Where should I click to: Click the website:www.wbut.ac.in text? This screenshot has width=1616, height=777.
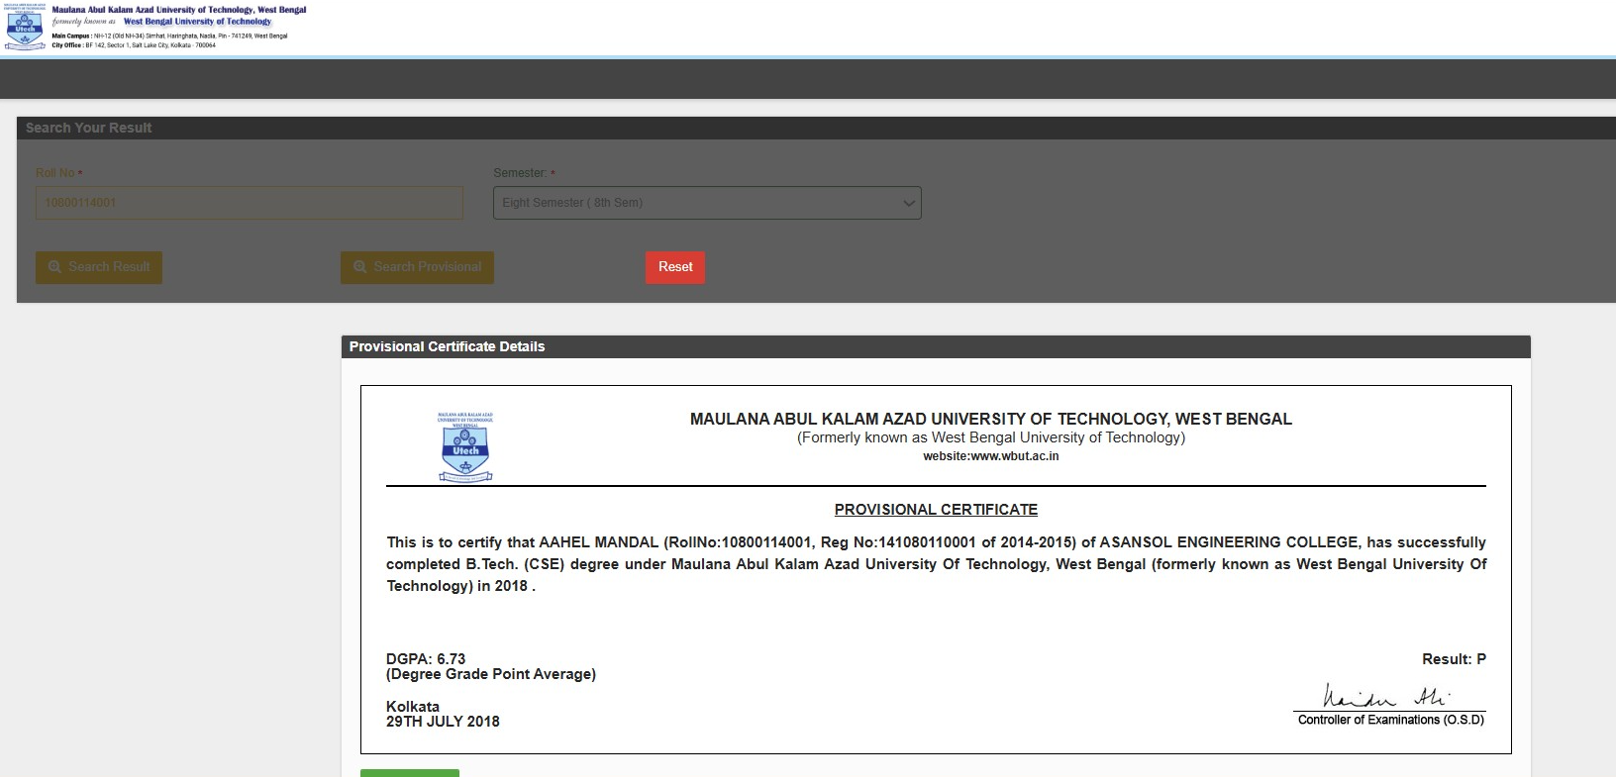tap(991, 456)
